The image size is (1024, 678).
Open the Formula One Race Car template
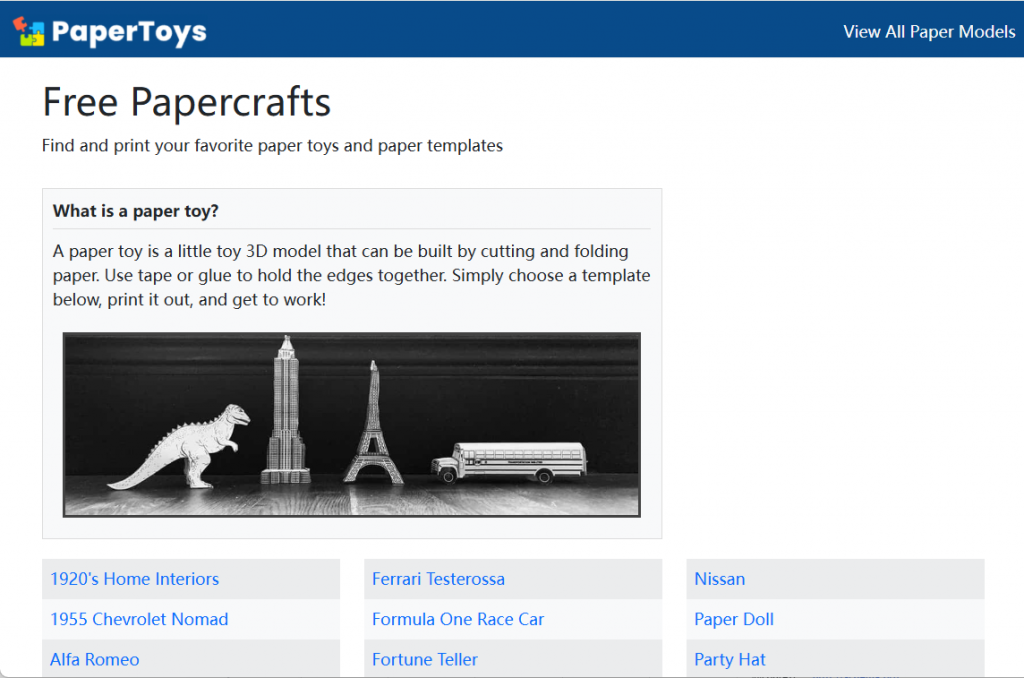pos(458,619)
